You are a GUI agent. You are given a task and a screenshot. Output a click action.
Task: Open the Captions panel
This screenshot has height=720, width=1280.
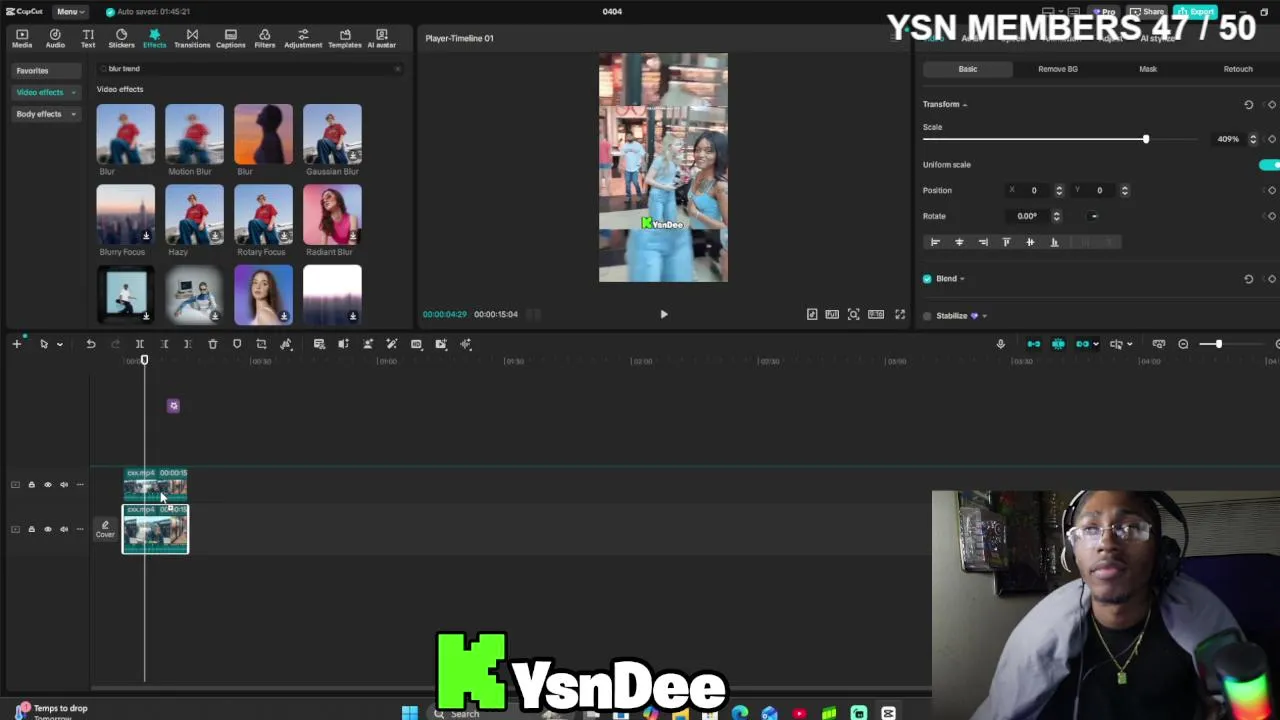[230, 38]
